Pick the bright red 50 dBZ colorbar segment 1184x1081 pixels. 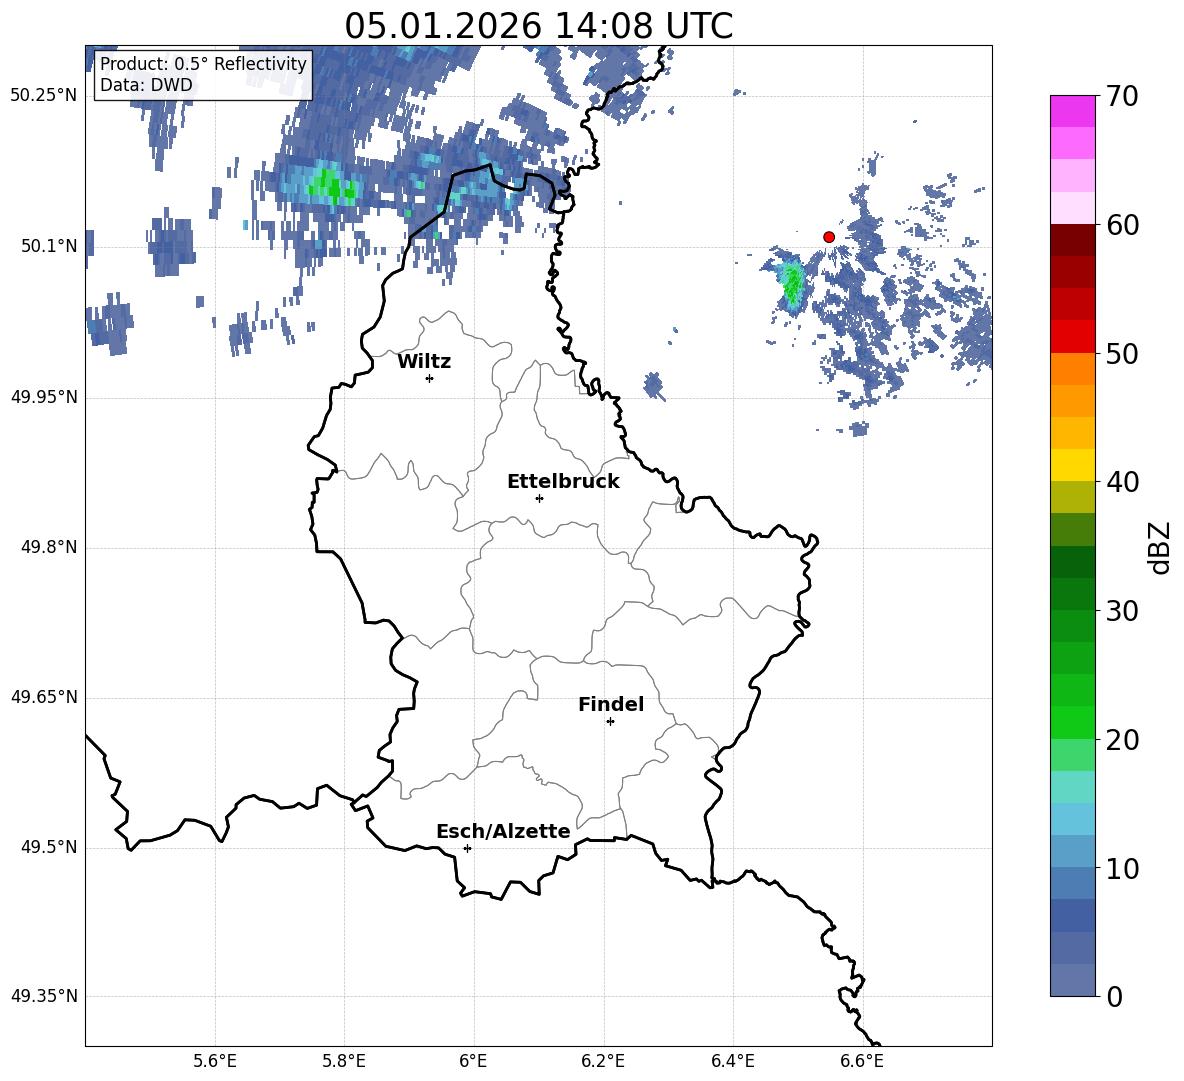[x=1073, y=336]
